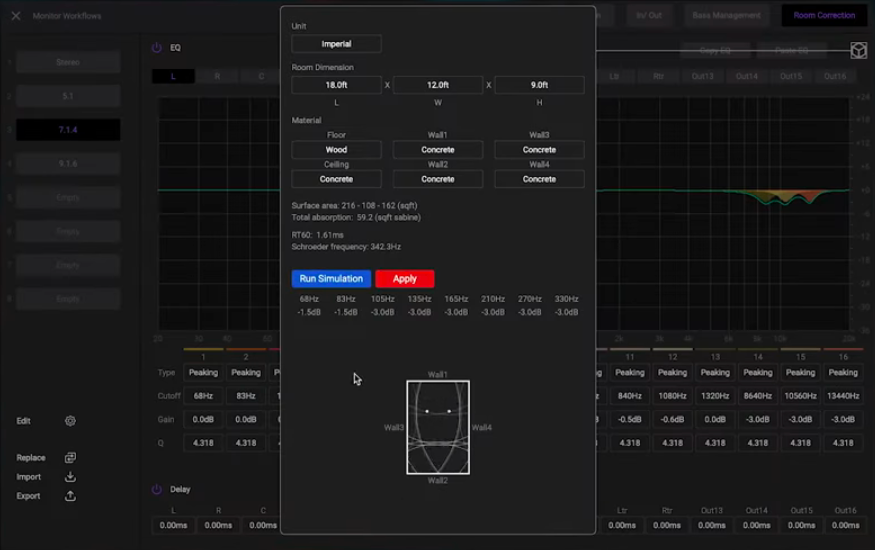Switch to the Room Correction tab
This screenshot has height=550, width=875.
click(x=824, y=16)
